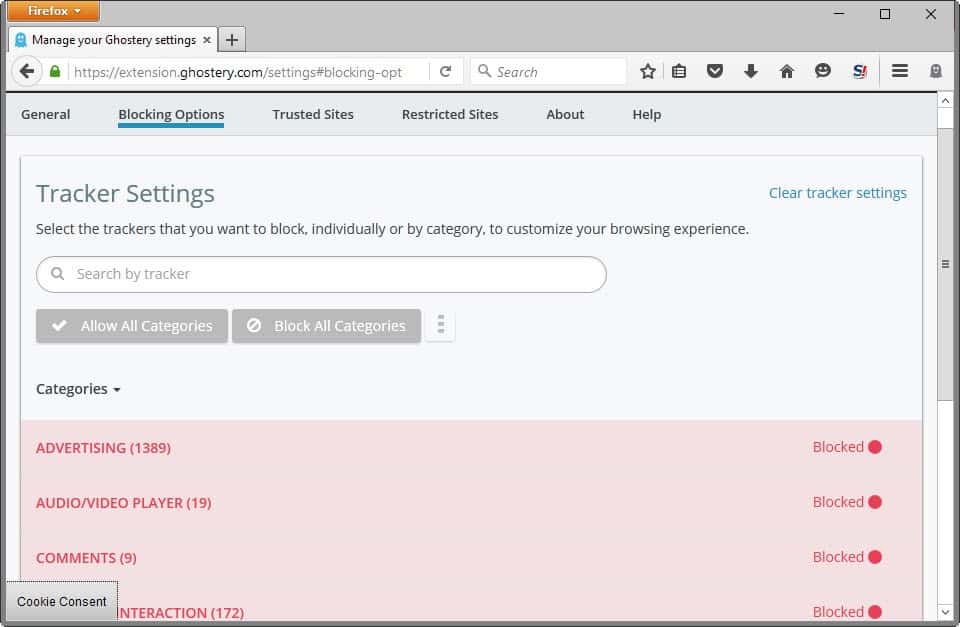Open the downloads arrow icon
Viewport: 960px width, 627px height.
click(751, 72)
